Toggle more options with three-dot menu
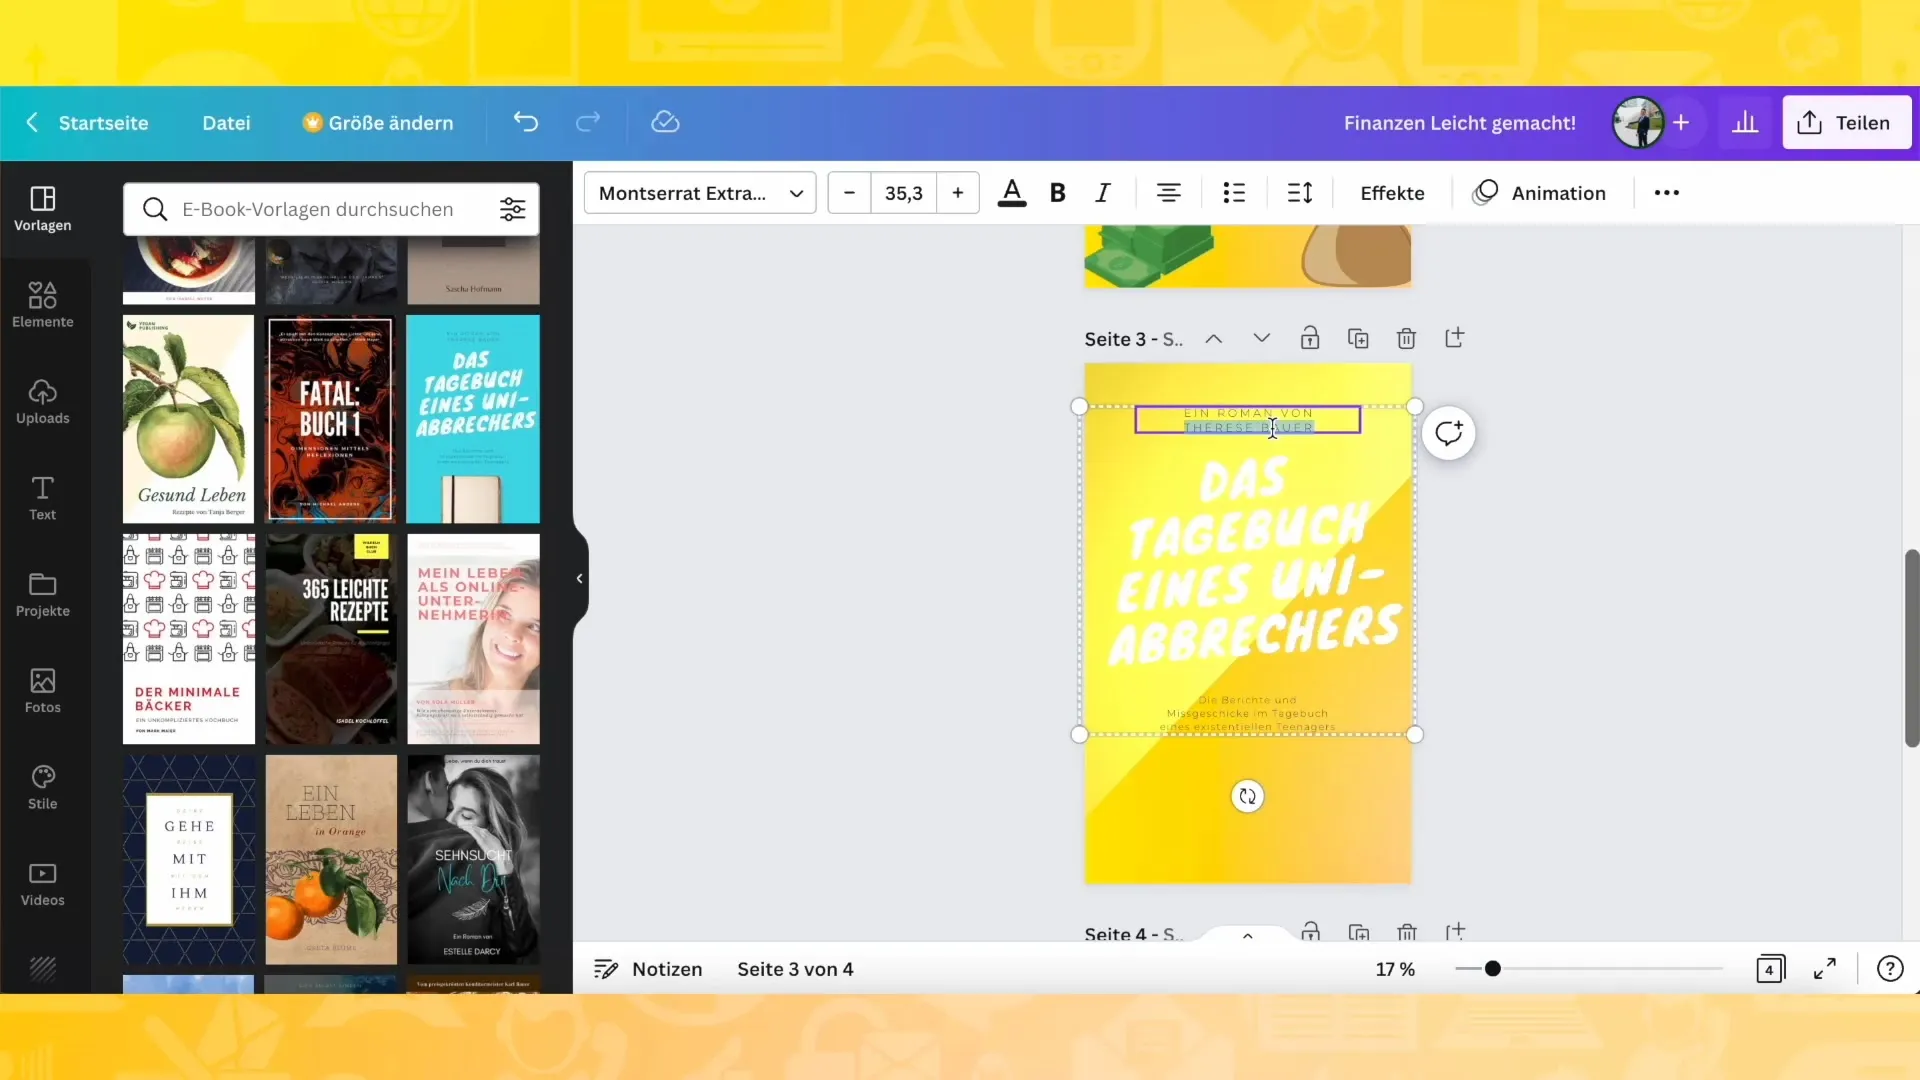Viewport: 1920px width, 1080px height. [x=1667, y=193]
